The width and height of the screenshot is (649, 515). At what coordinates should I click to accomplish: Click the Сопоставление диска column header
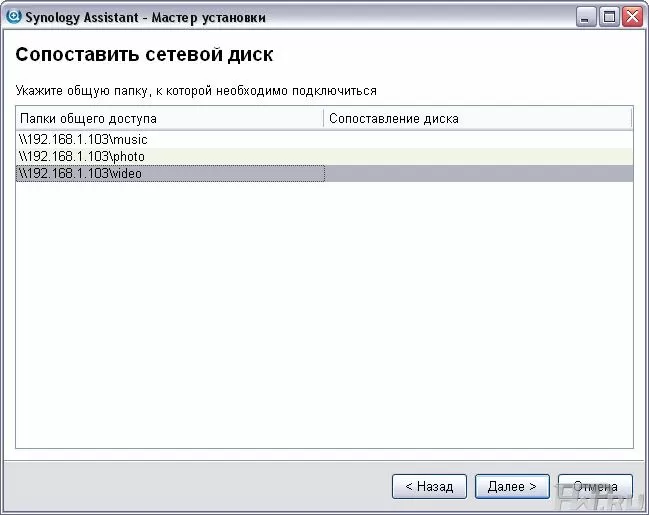[x=478, y=118]
